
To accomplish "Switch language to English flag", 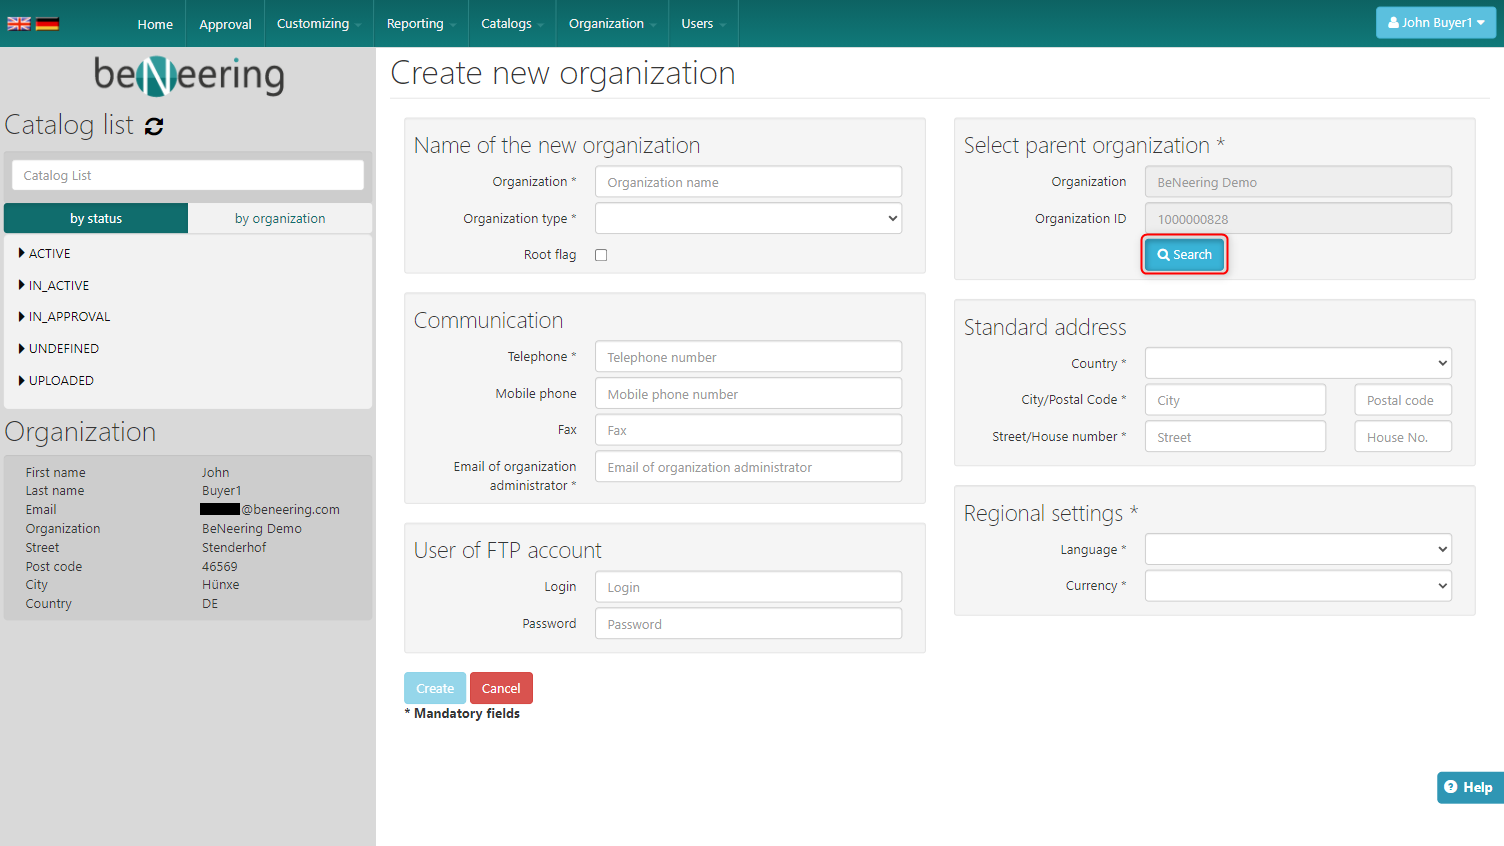I will point(18,23).
